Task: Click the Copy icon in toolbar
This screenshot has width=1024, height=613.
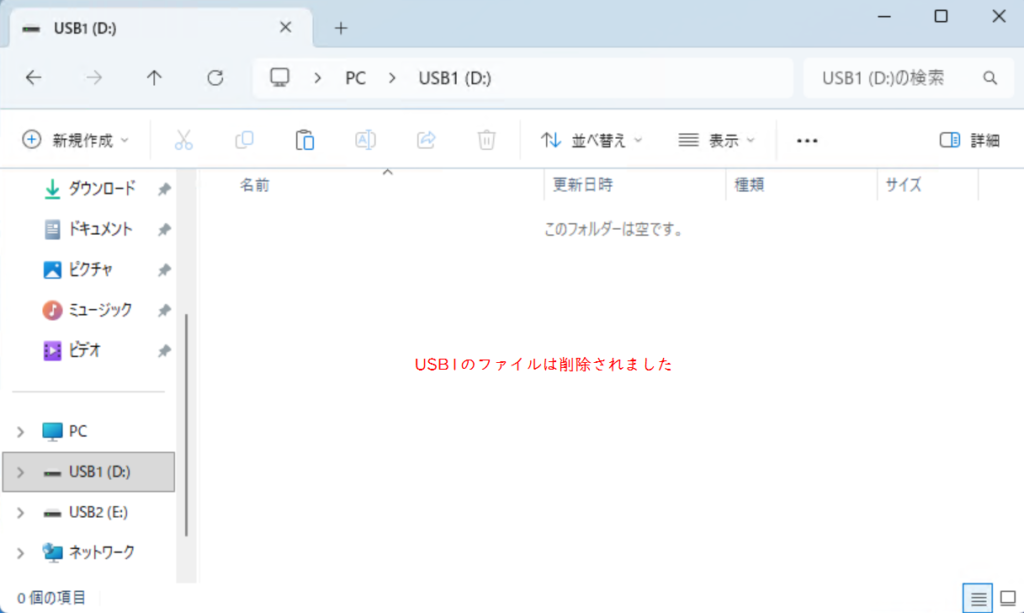Action: tap(244, 140)
